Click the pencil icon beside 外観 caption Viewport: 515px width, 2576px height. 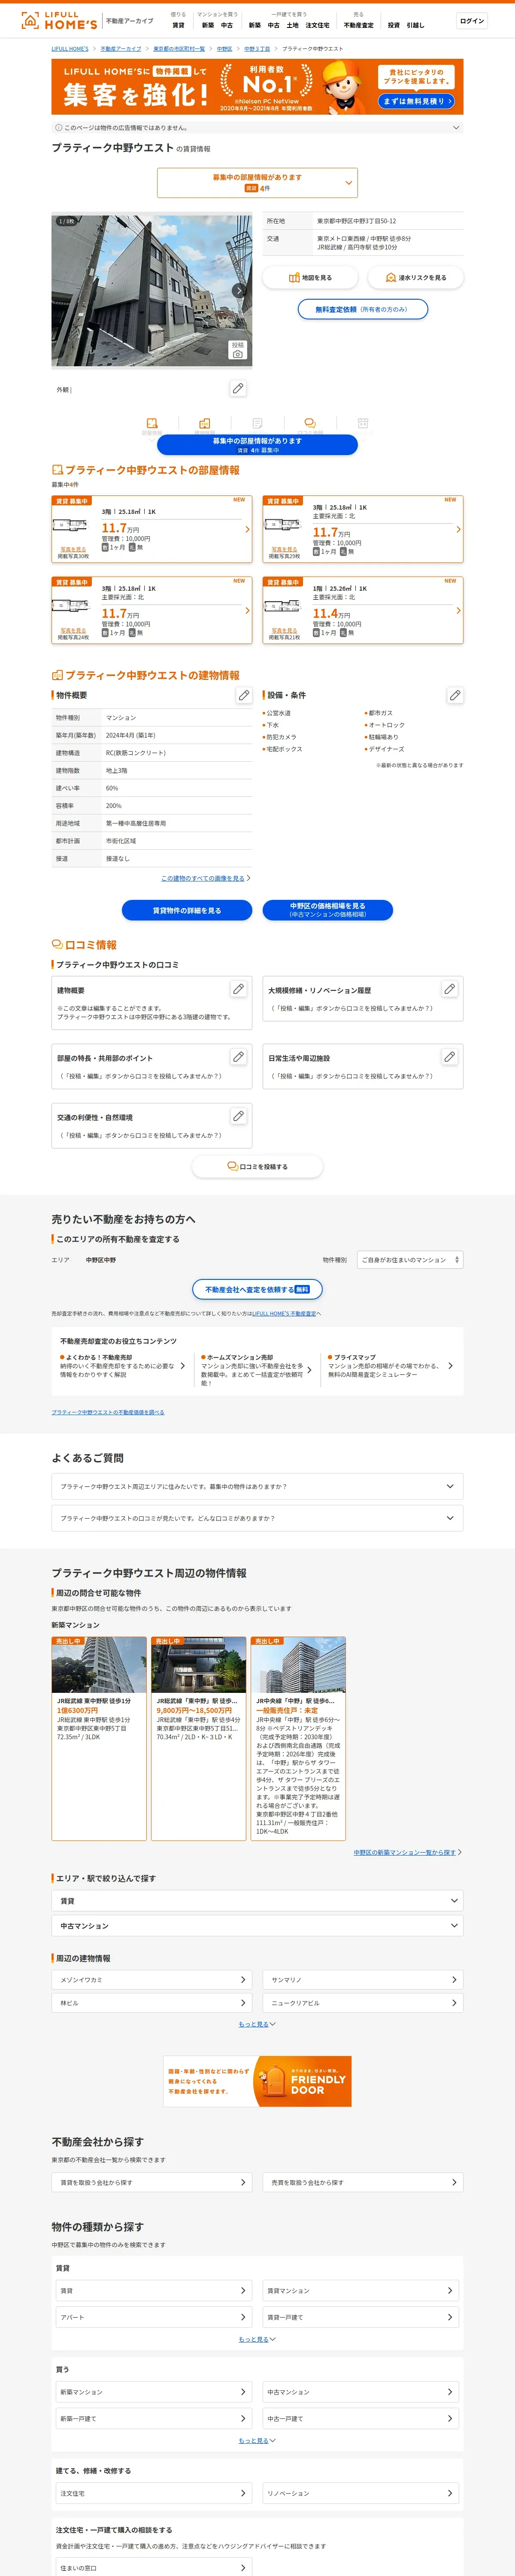point(238,388)
